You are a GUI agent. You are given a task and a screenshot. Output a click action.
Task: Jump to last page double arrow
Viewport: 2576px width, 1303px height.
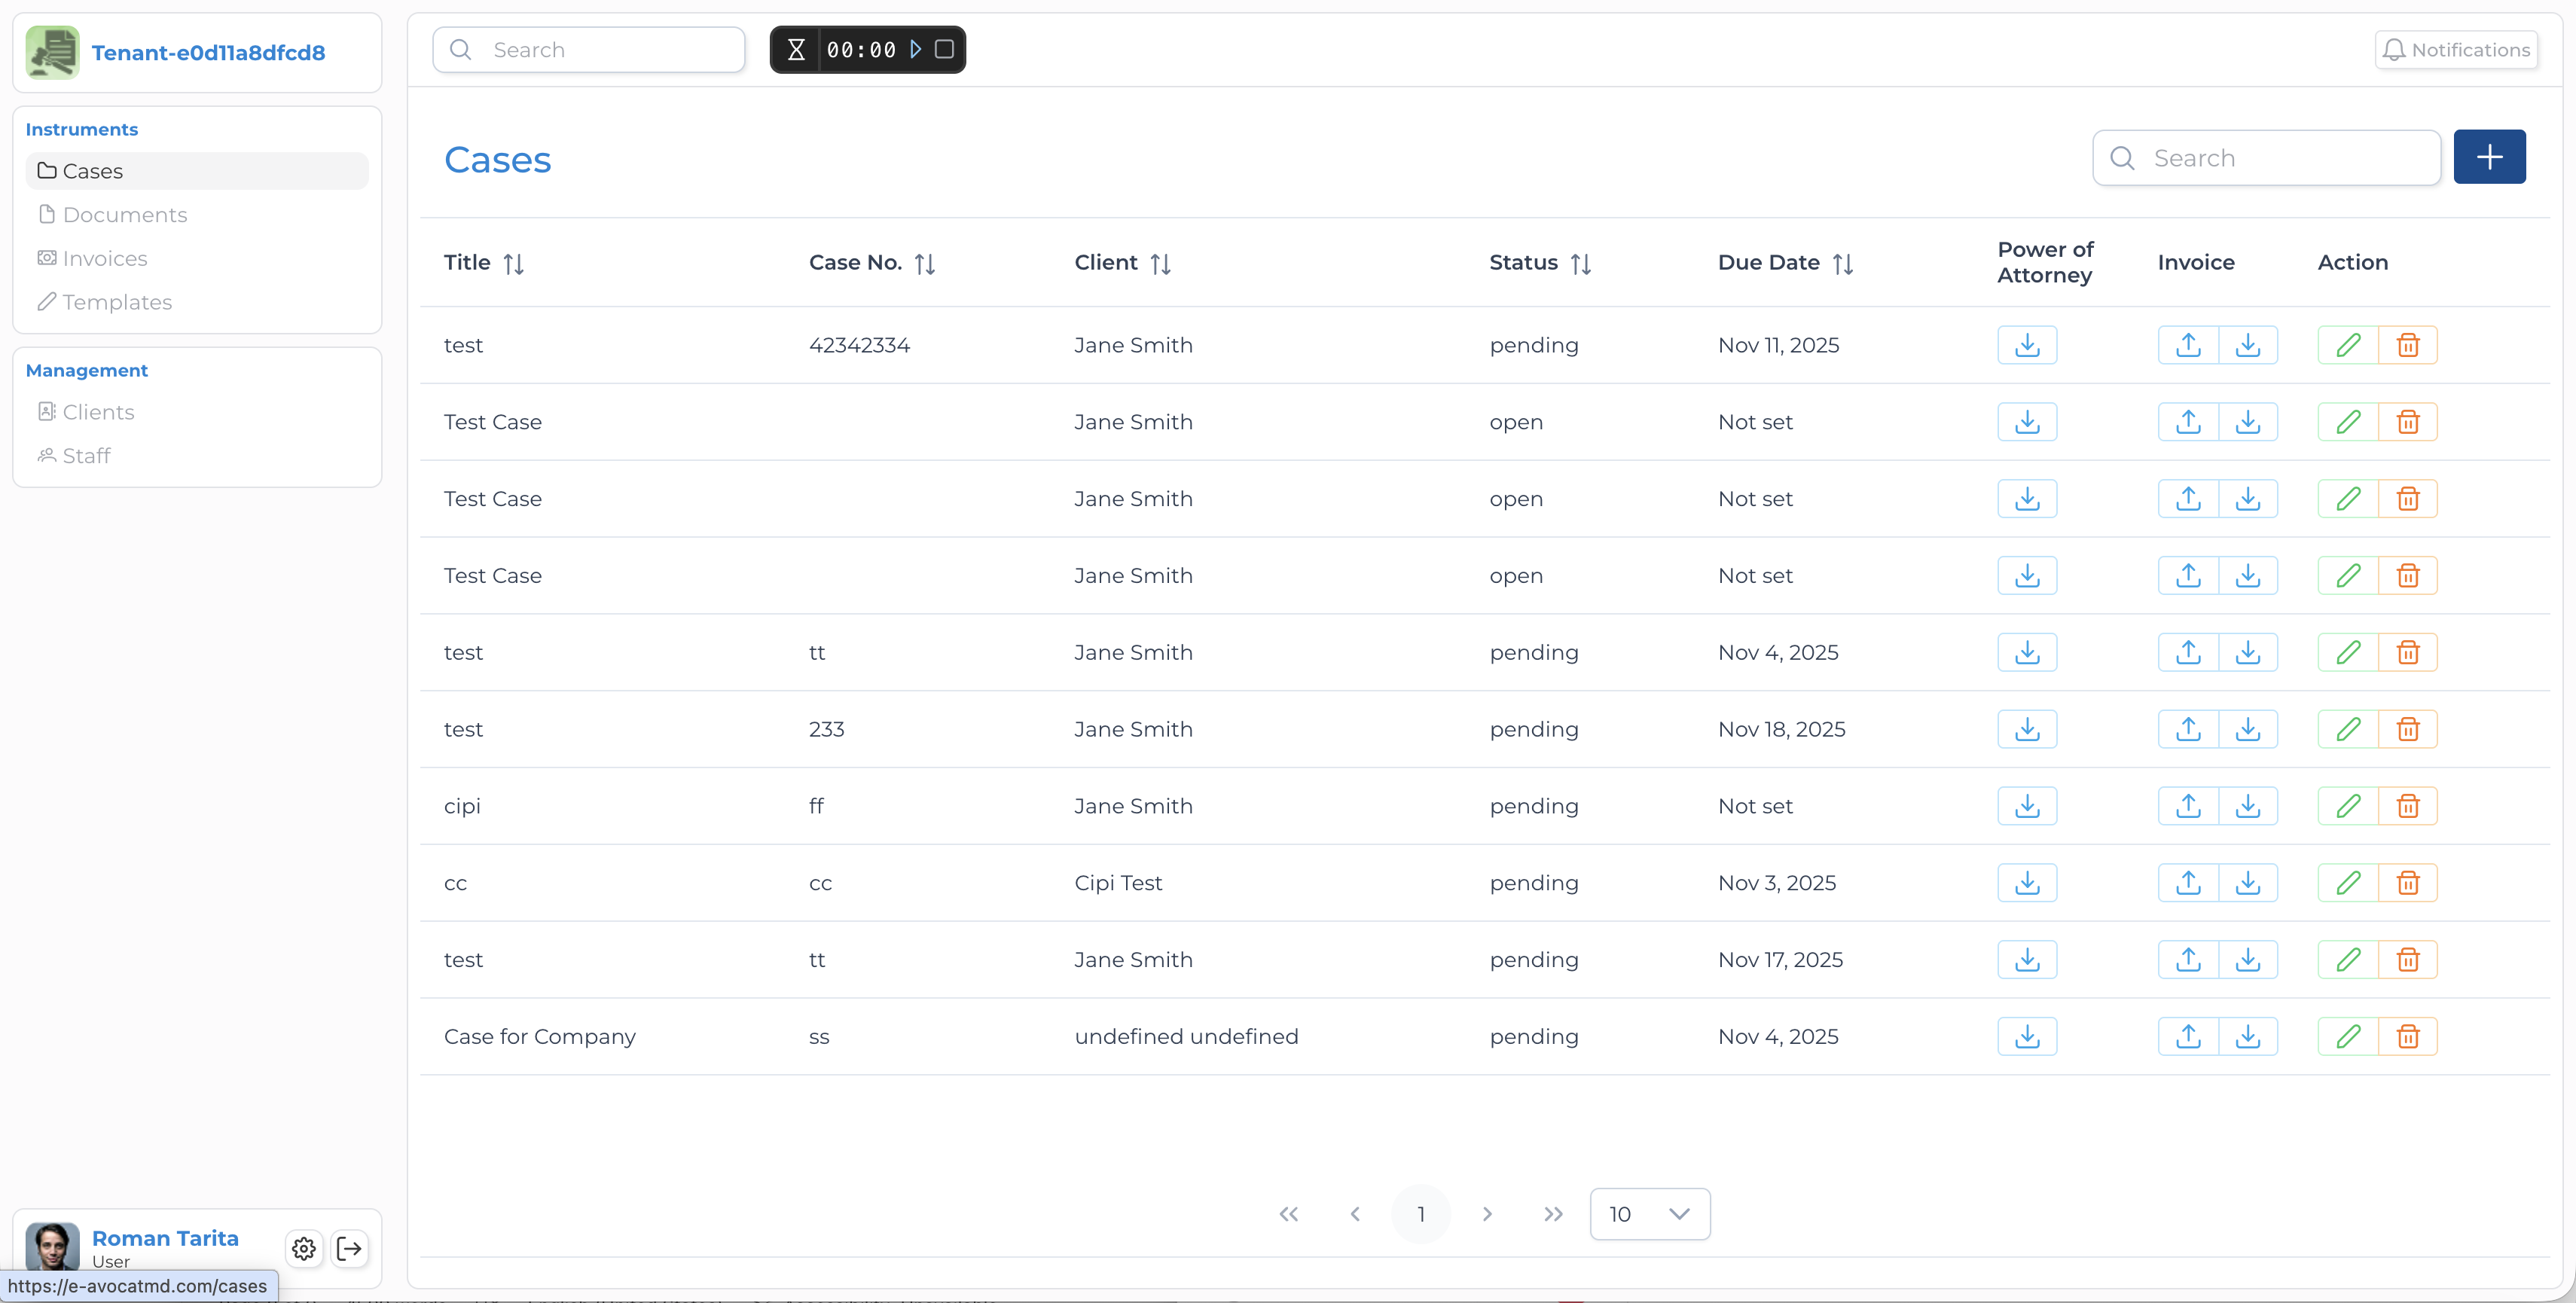tap(1552, 1214)
